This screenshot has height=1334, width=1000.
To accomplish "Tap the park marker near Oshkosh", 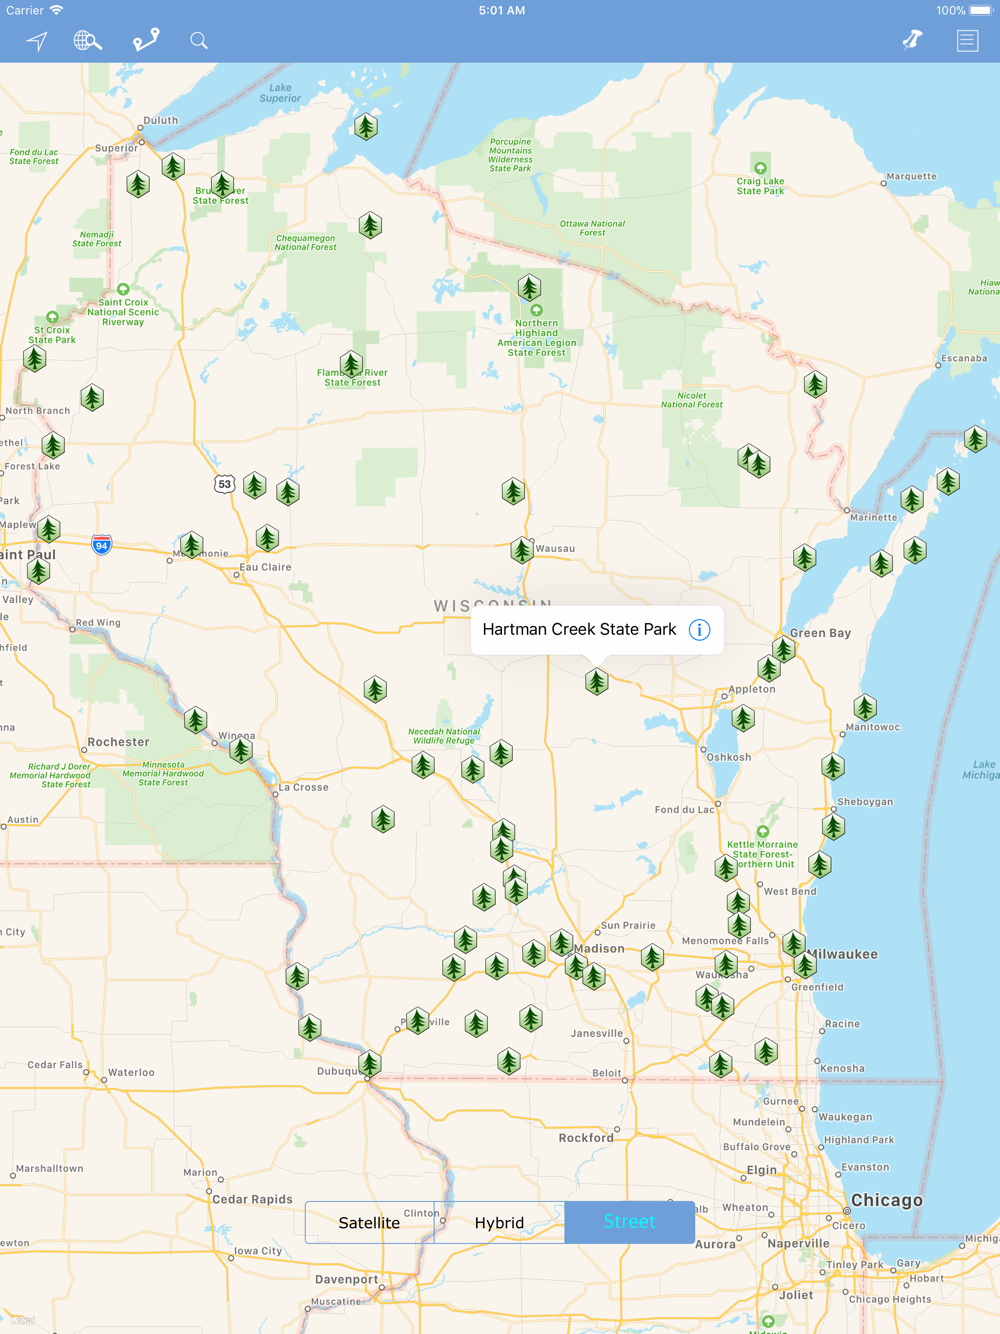I will (743, 717).
